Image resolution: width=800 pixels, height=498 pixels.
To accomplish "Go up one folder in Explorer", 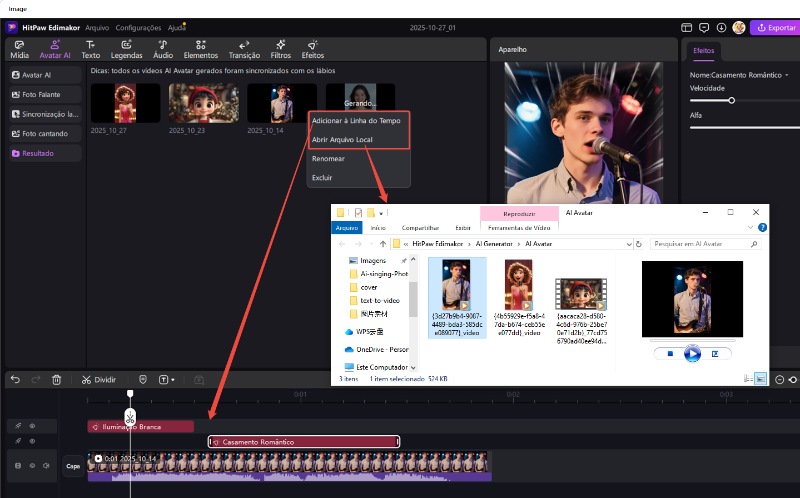I will pos(383,244).
